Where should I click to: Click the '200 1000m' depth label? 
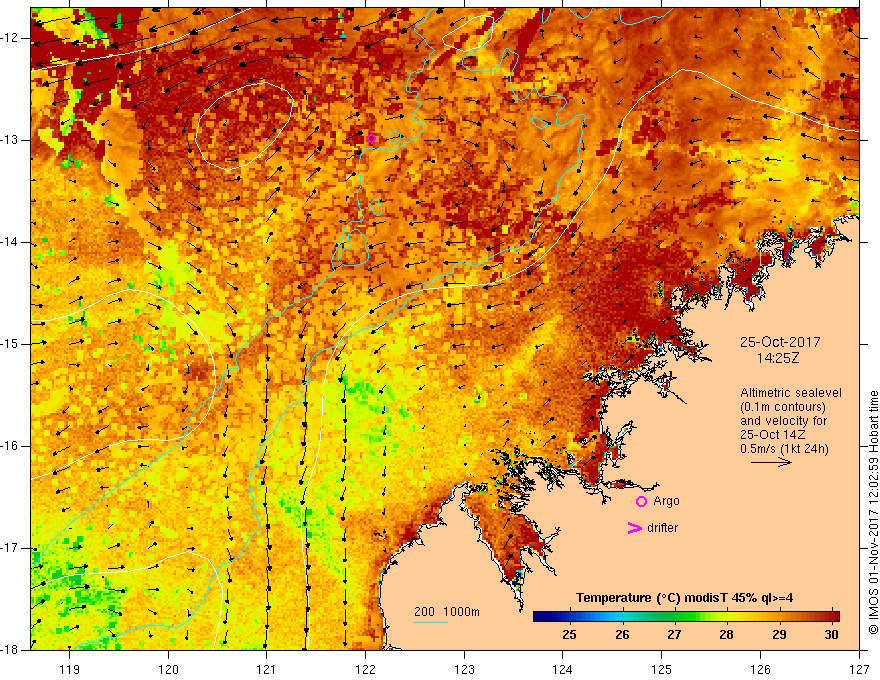pyautogui.click(x=447, y=612)
